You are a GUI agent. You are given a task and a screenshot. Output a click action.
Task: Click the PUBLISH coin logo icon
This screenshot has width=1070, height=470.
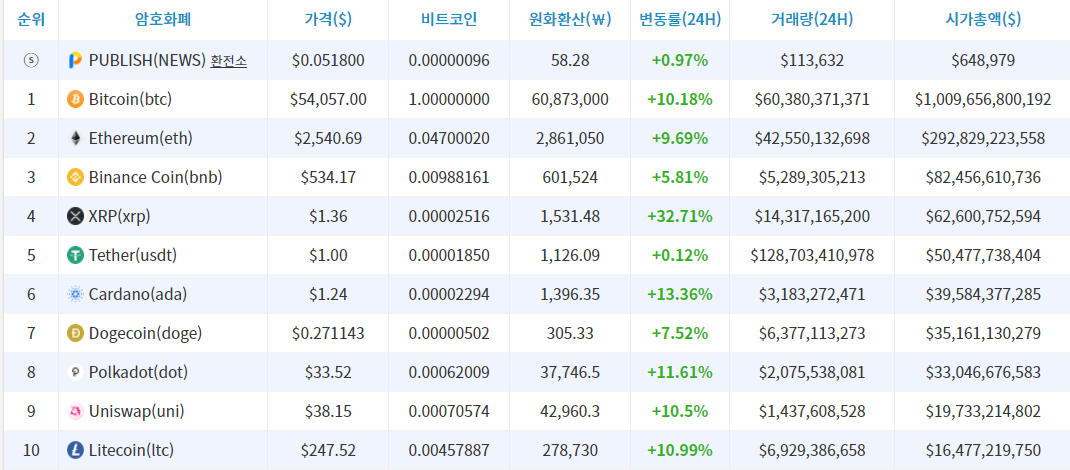pos(75,61)
